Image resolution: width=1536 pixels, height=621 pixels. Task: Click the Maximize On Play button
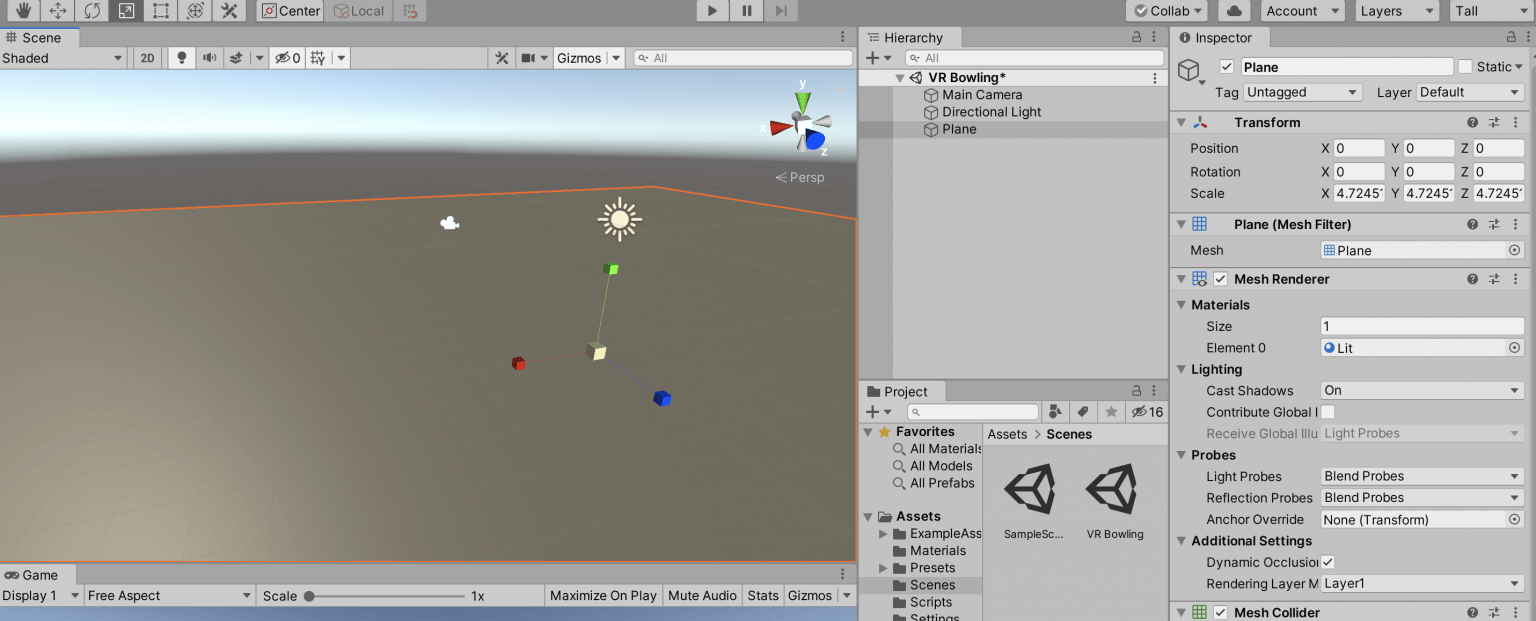[x=603, y=595]
